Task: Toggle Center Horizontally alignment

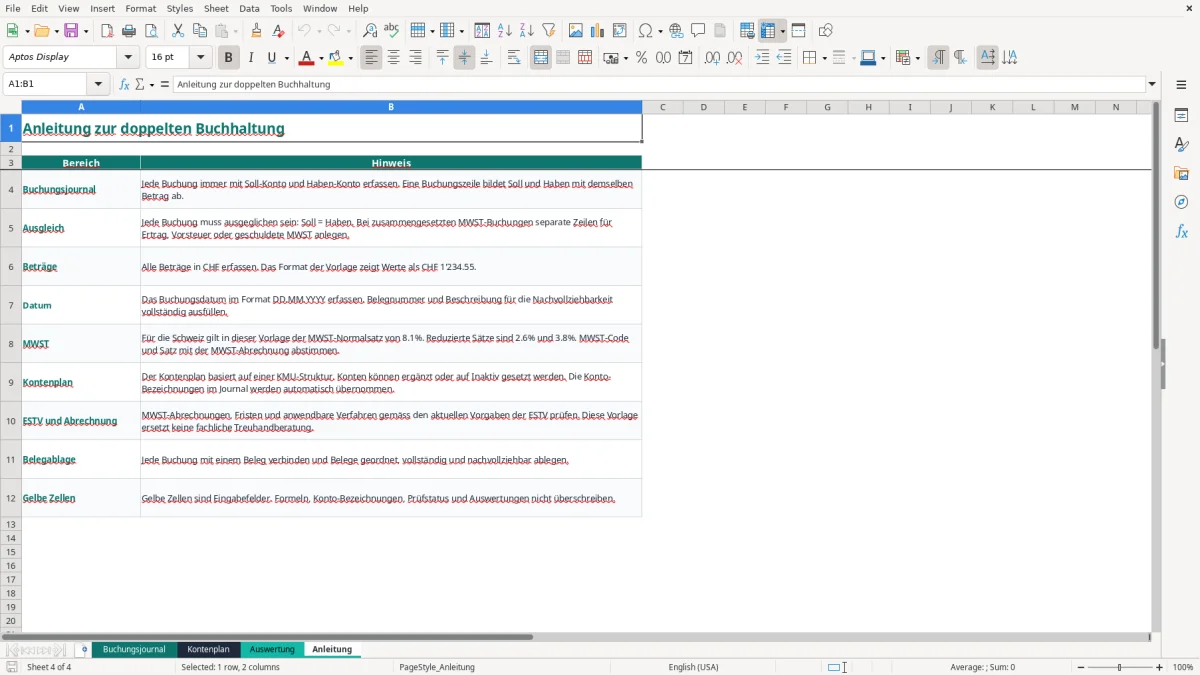Action: pyautogui.click(x=394, y=58)
